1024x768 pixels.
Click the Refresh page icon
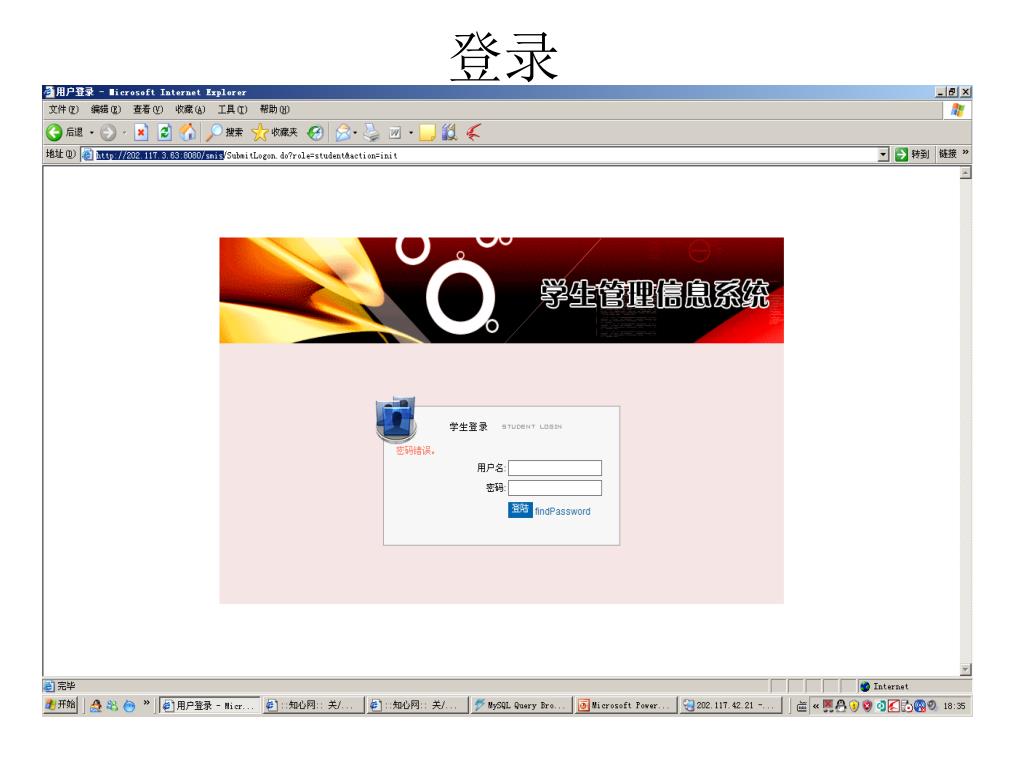click(x=165, y=133)
